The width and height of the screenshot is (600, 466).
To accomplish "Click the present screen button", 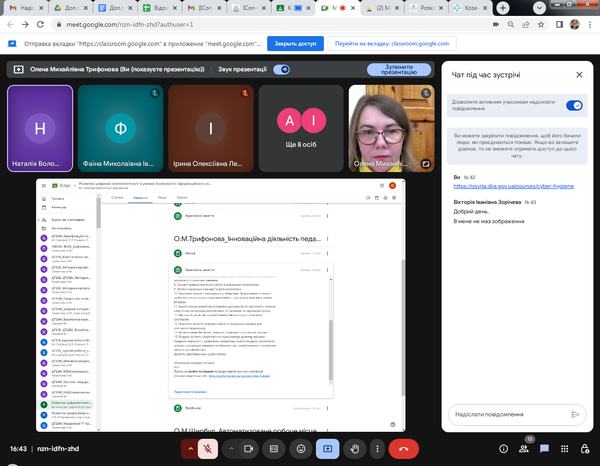I will click(326, 449).
